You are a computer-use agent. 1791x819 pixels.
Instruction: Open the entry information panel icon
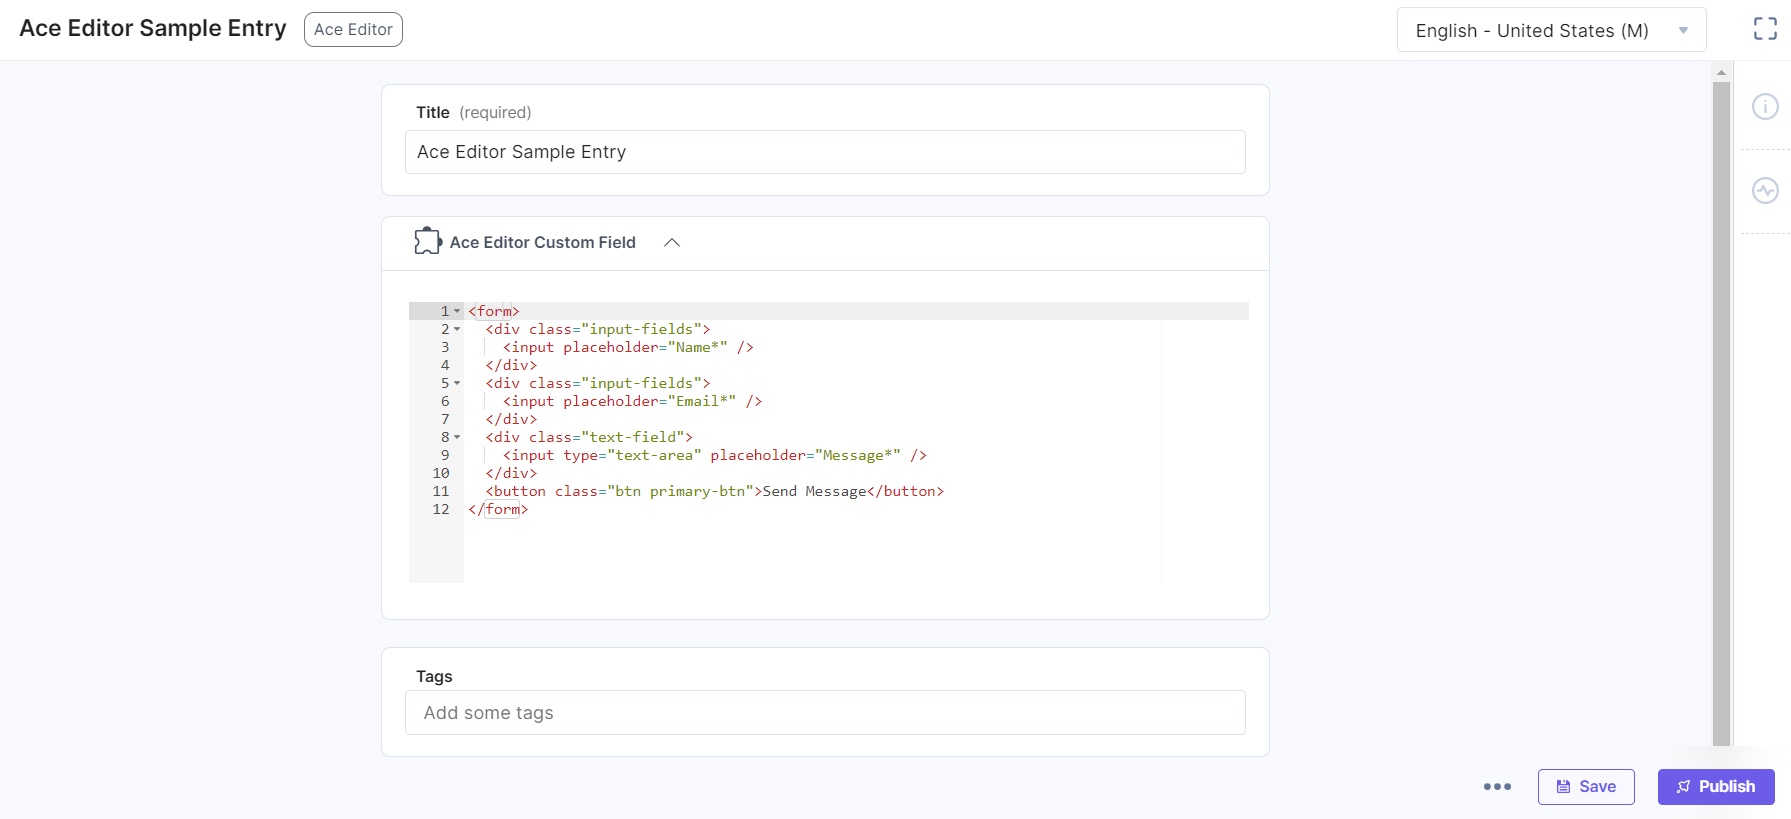[x=1765, y=106]
